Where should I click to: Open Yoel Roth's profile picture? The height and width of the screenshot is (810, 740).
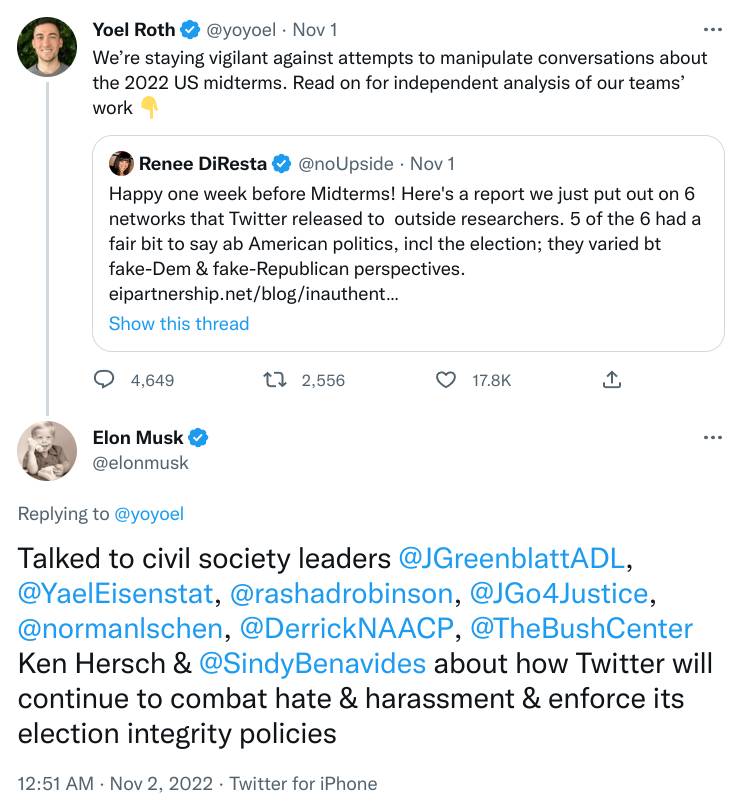(x=47, y=46)
